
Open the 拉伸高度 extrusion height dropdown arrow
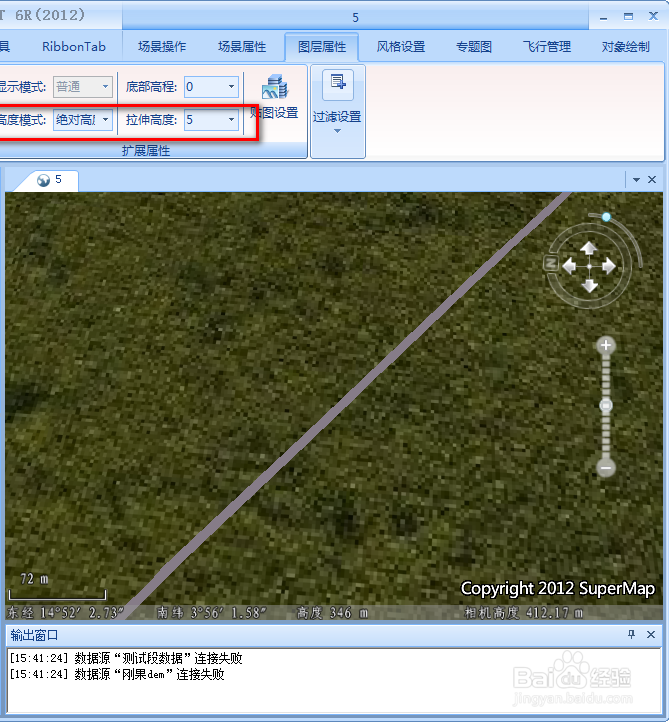click(x=232, y=120)
